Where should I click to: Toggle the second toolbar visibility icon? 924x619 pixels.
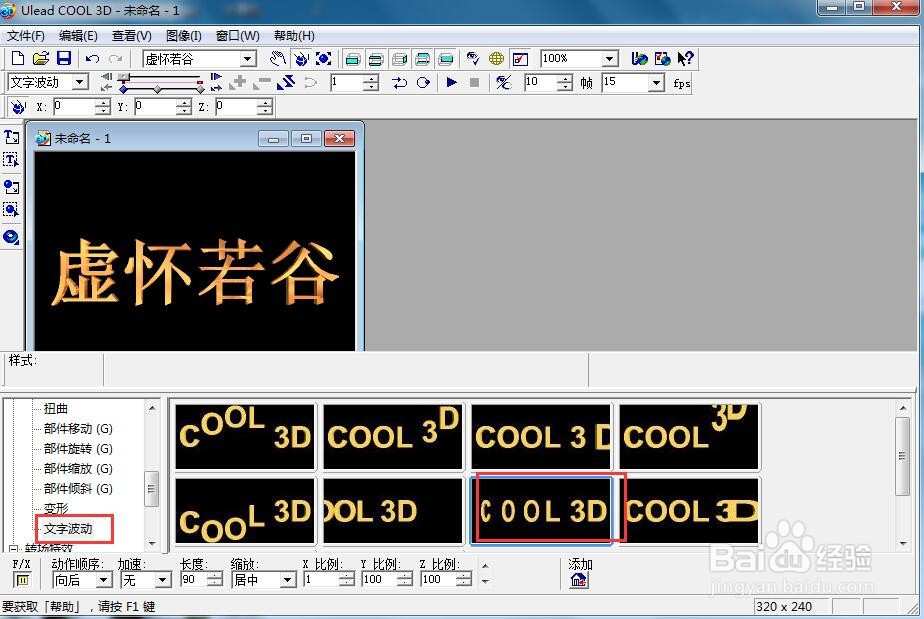[x=375, y=58]
